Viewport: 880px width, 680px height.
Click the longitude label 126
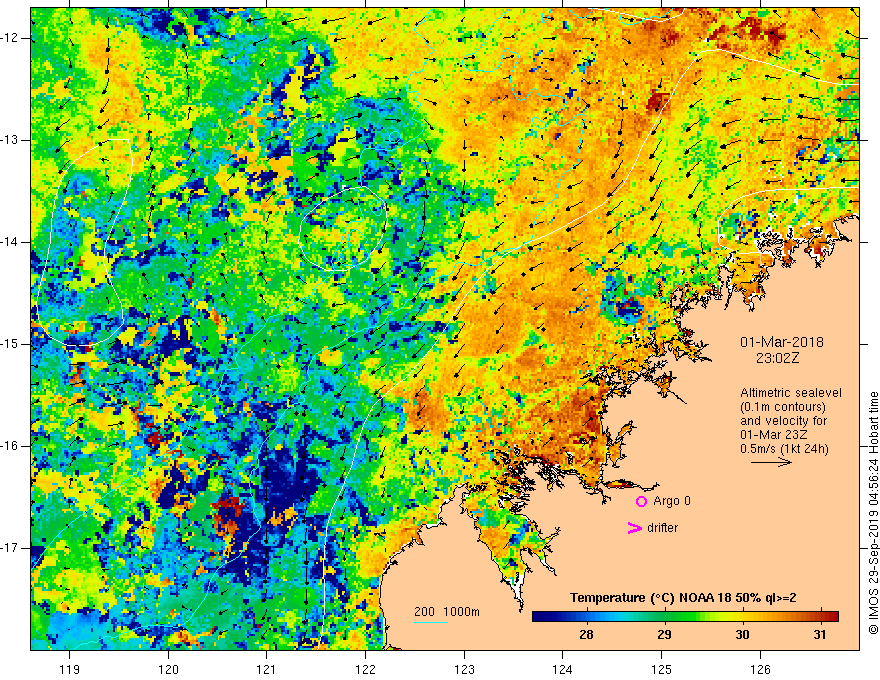pyautogui.click(x=760, y=669)
